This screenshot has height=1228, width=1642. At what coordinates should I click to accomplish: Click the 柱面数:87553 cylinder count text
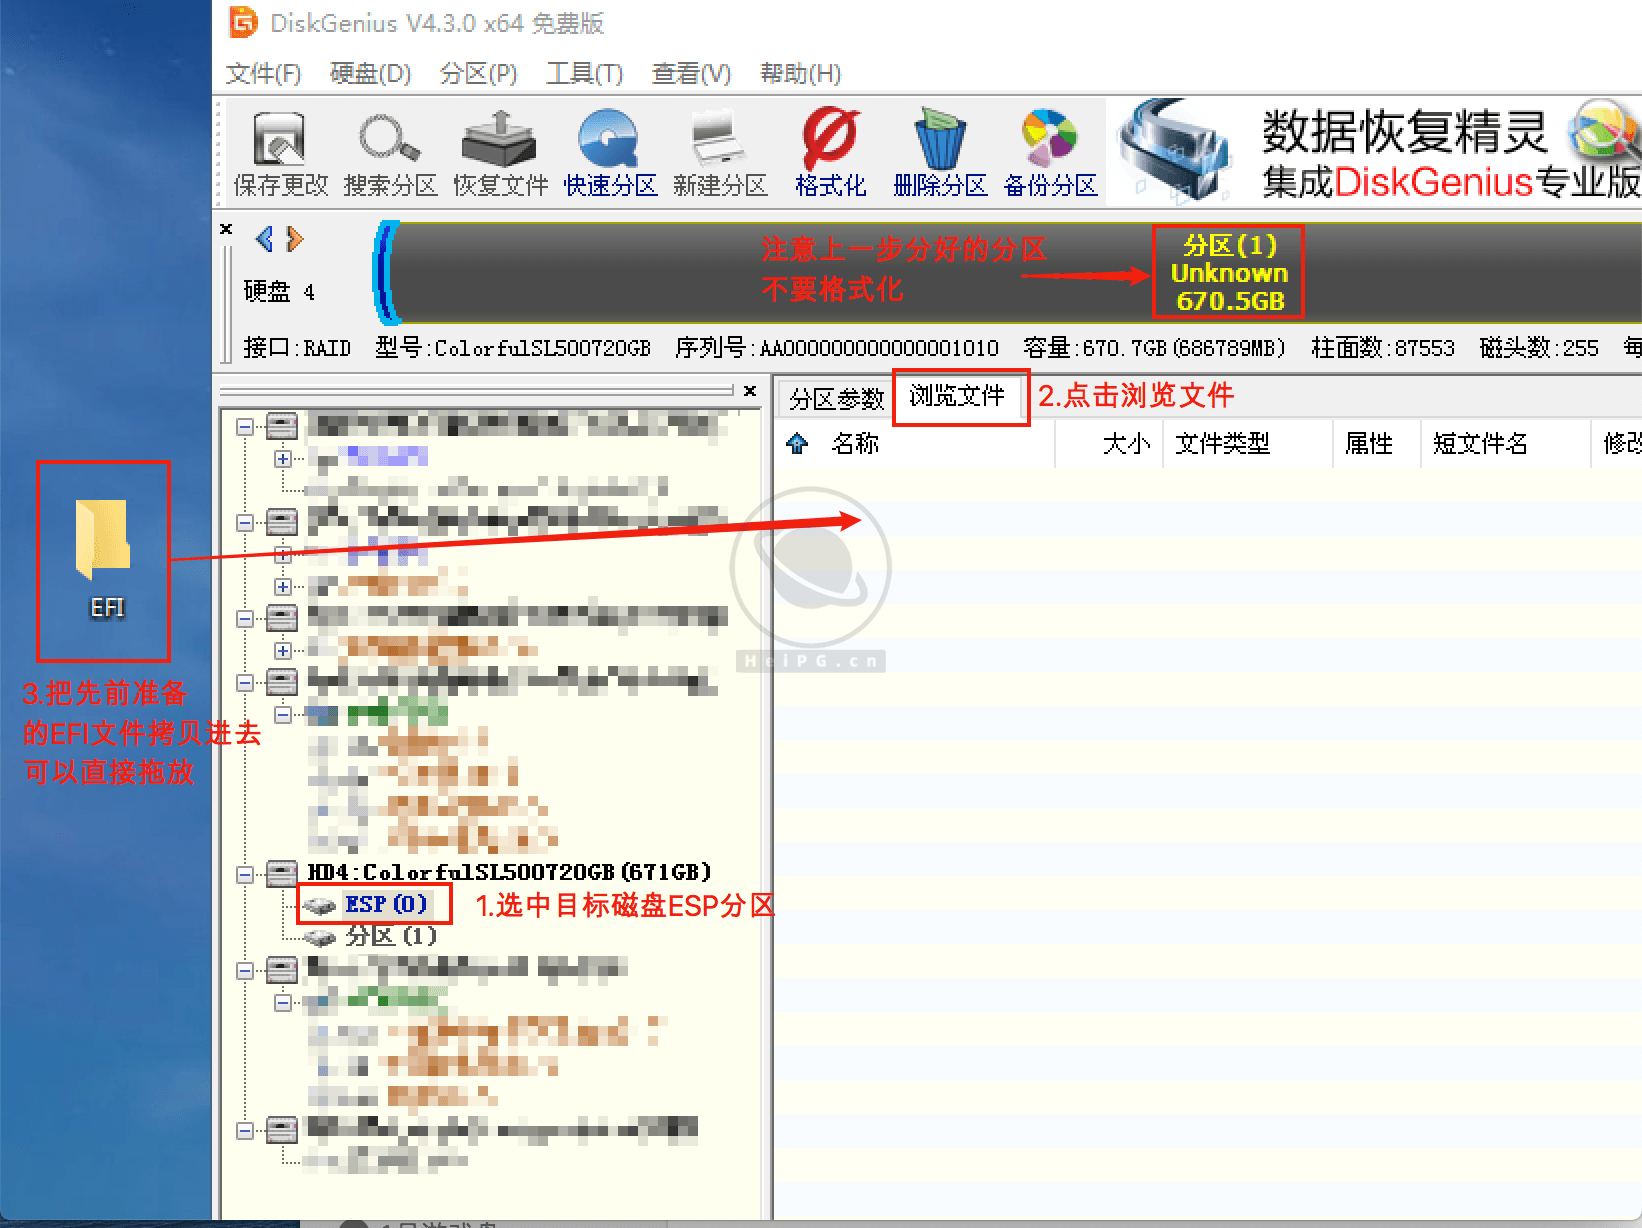pos(1383,348)
